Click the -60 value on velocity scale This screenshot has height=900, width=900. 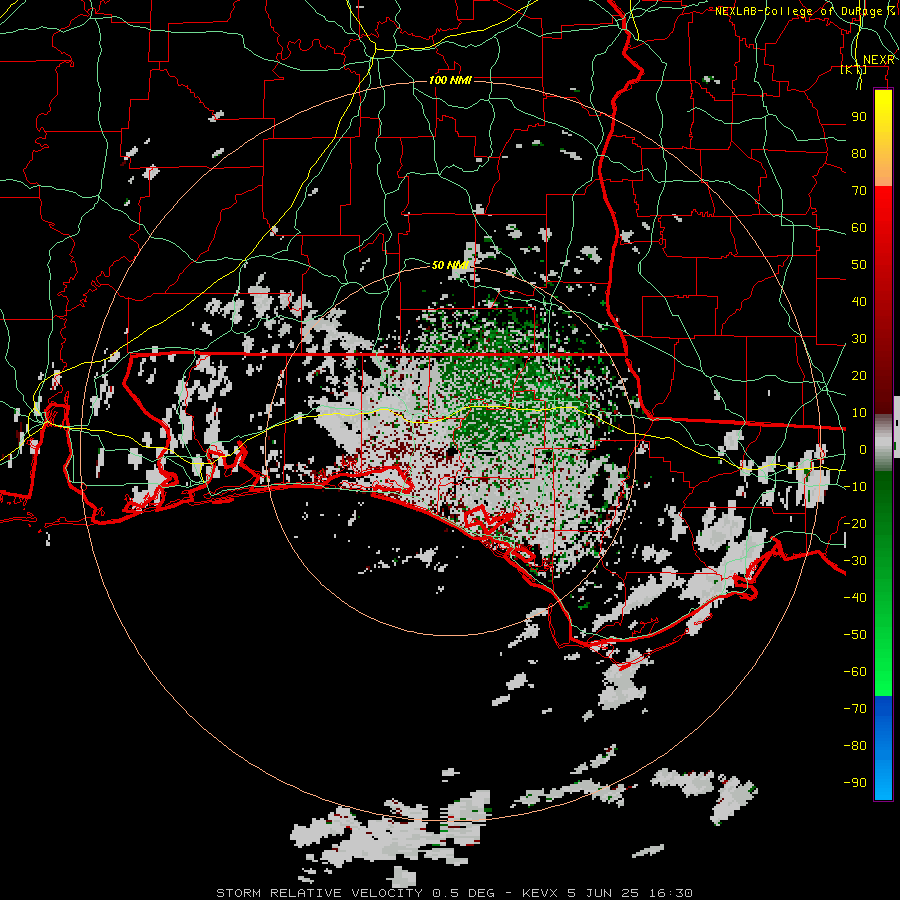pos(855,672)
